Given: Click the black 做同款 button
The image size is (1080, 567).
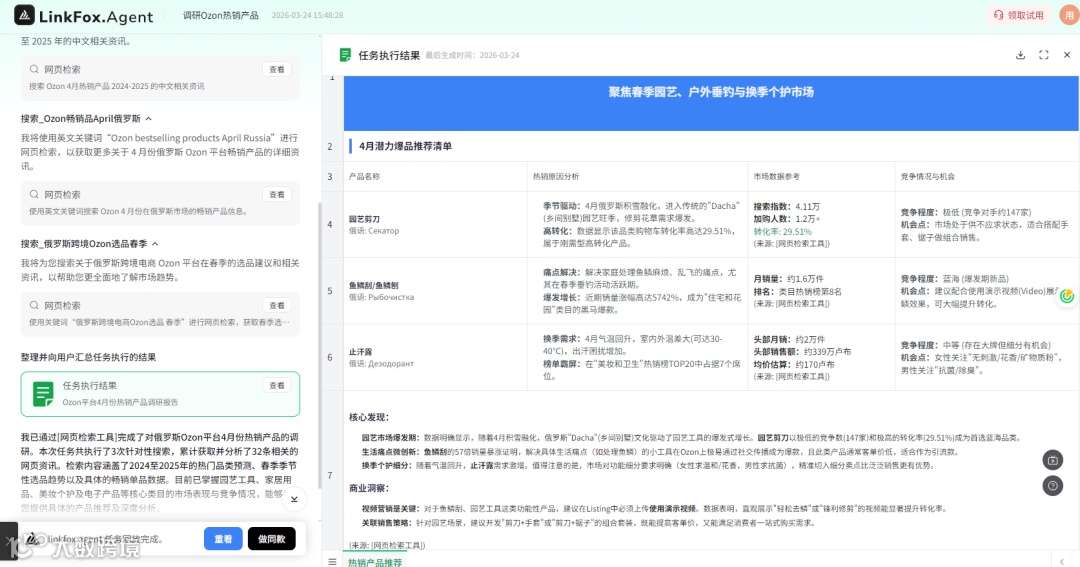Looking at the screenshot, I should tap(271, 539).
